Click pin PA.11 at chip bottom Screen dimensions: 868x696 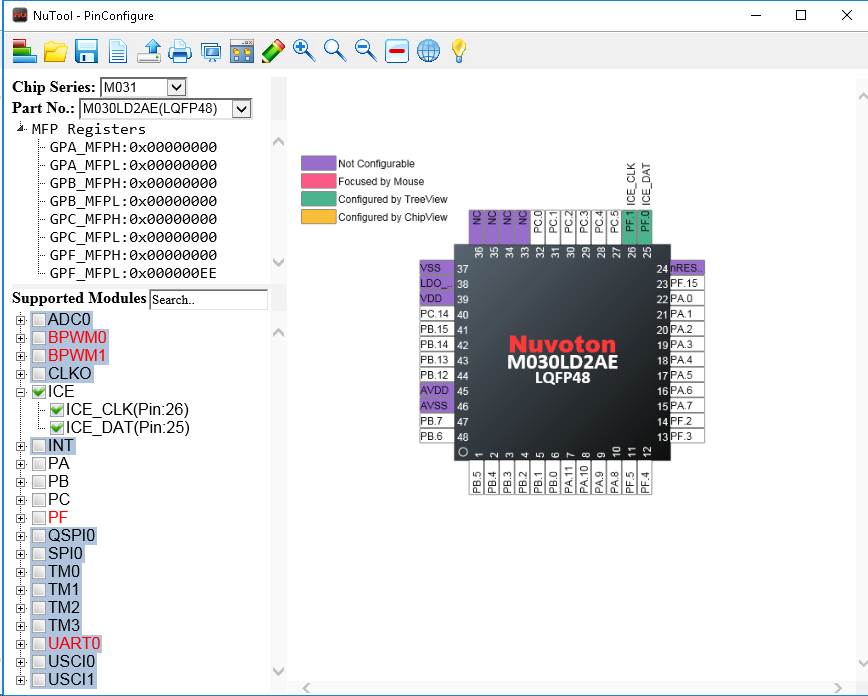tap(568, 478)
